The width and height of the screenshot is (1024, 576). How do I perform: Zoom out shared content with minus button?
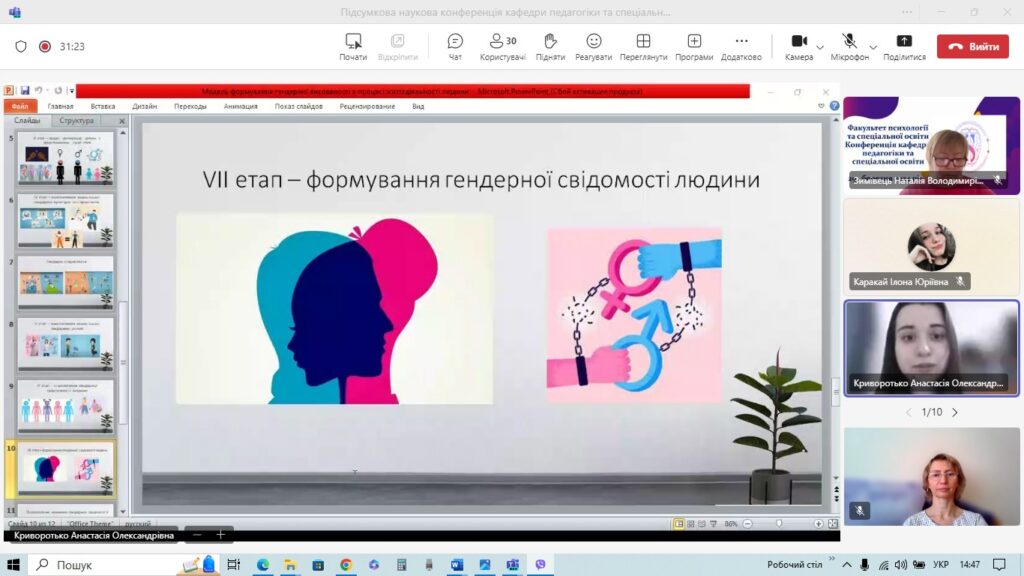coord(197,535)
